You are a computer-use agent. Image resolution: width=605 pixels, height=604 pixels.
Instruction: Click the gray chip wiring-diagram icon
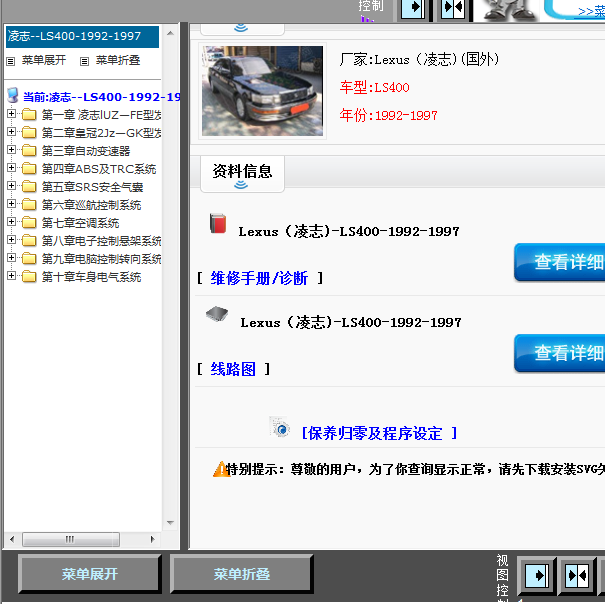pyautogui.click(x=217, y=314)
